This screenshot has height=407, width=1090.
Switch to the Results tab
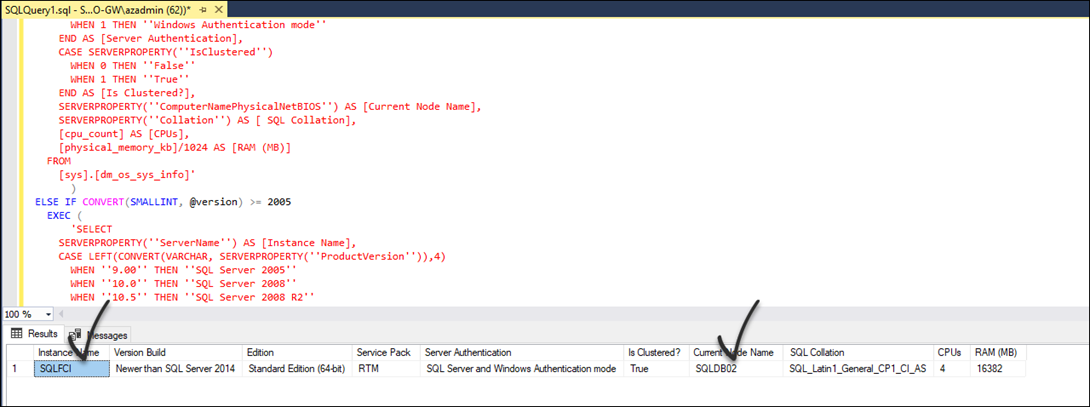(34, 334)
